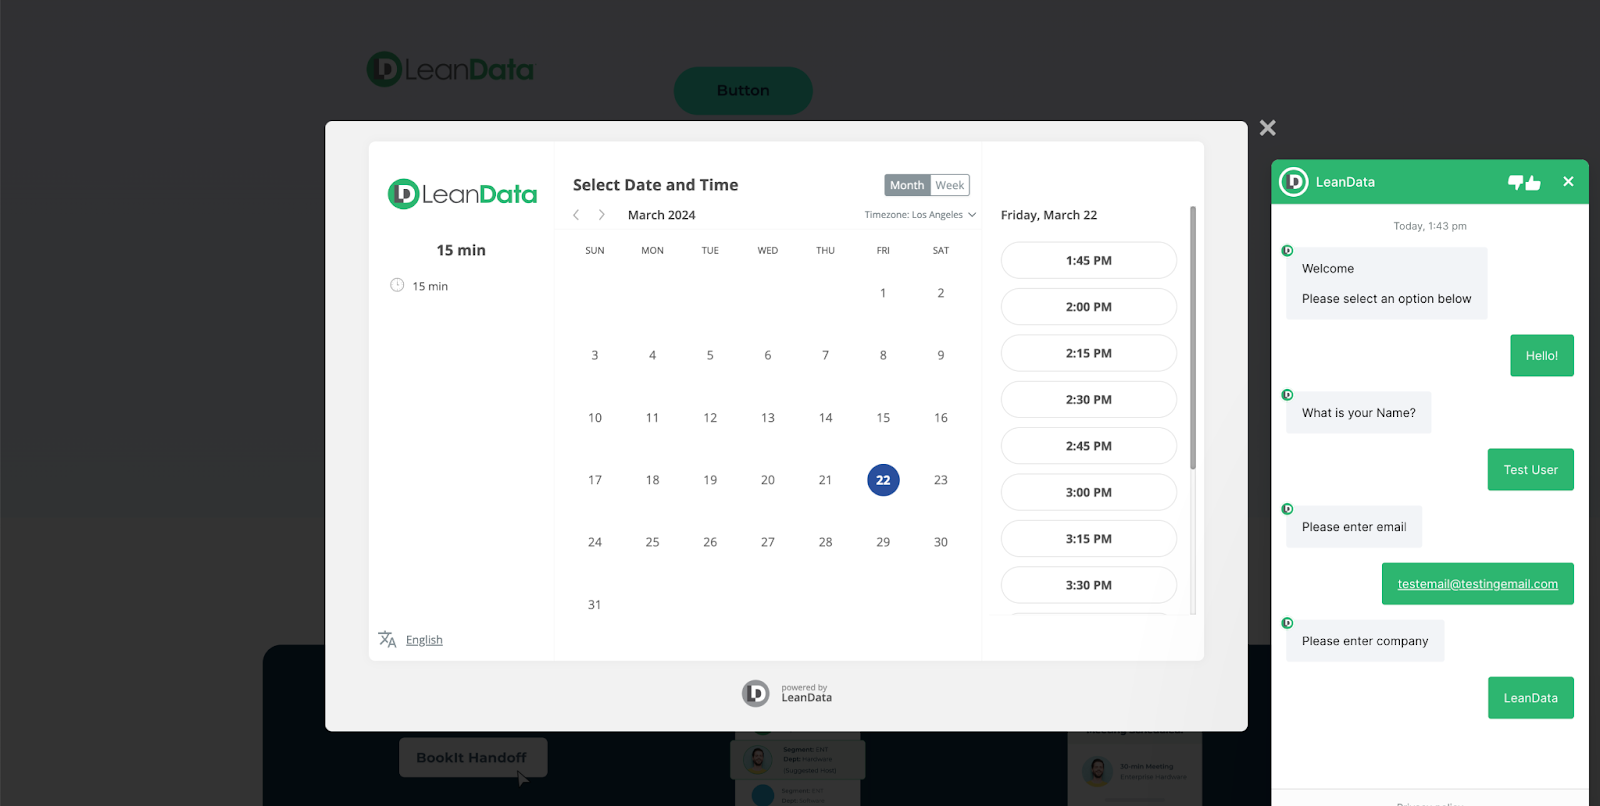Close the LeanData chat widget

click(x=1568, y=182)
